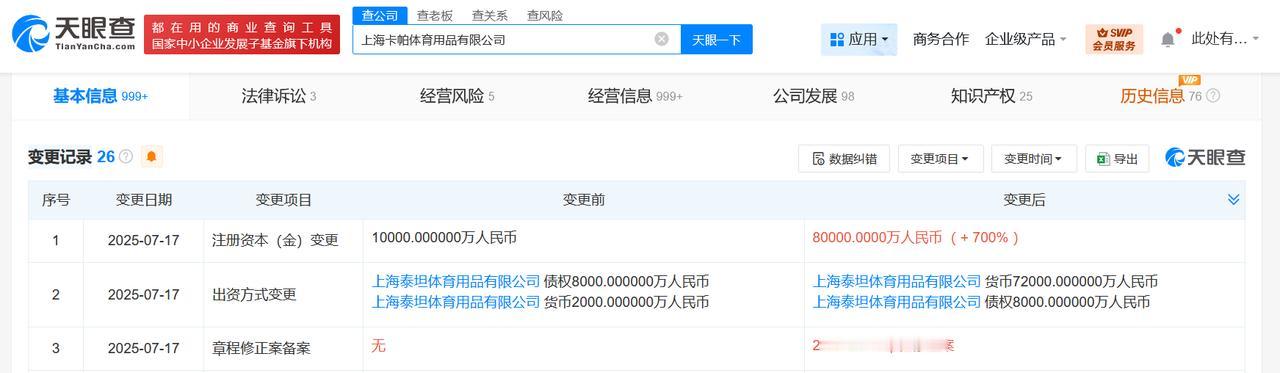Open the 应用 dropdown menu

click(859, 39)
